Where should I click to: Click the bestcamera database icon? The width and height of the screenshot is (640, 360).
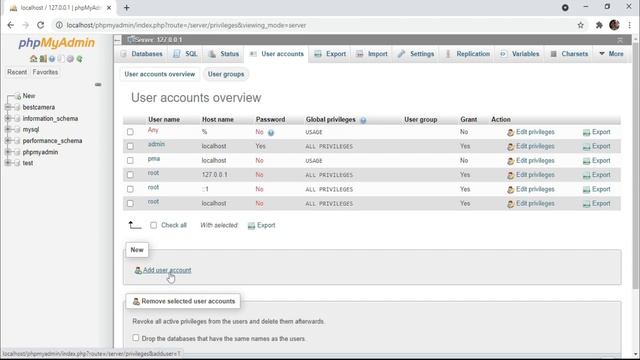pos(17,107)
